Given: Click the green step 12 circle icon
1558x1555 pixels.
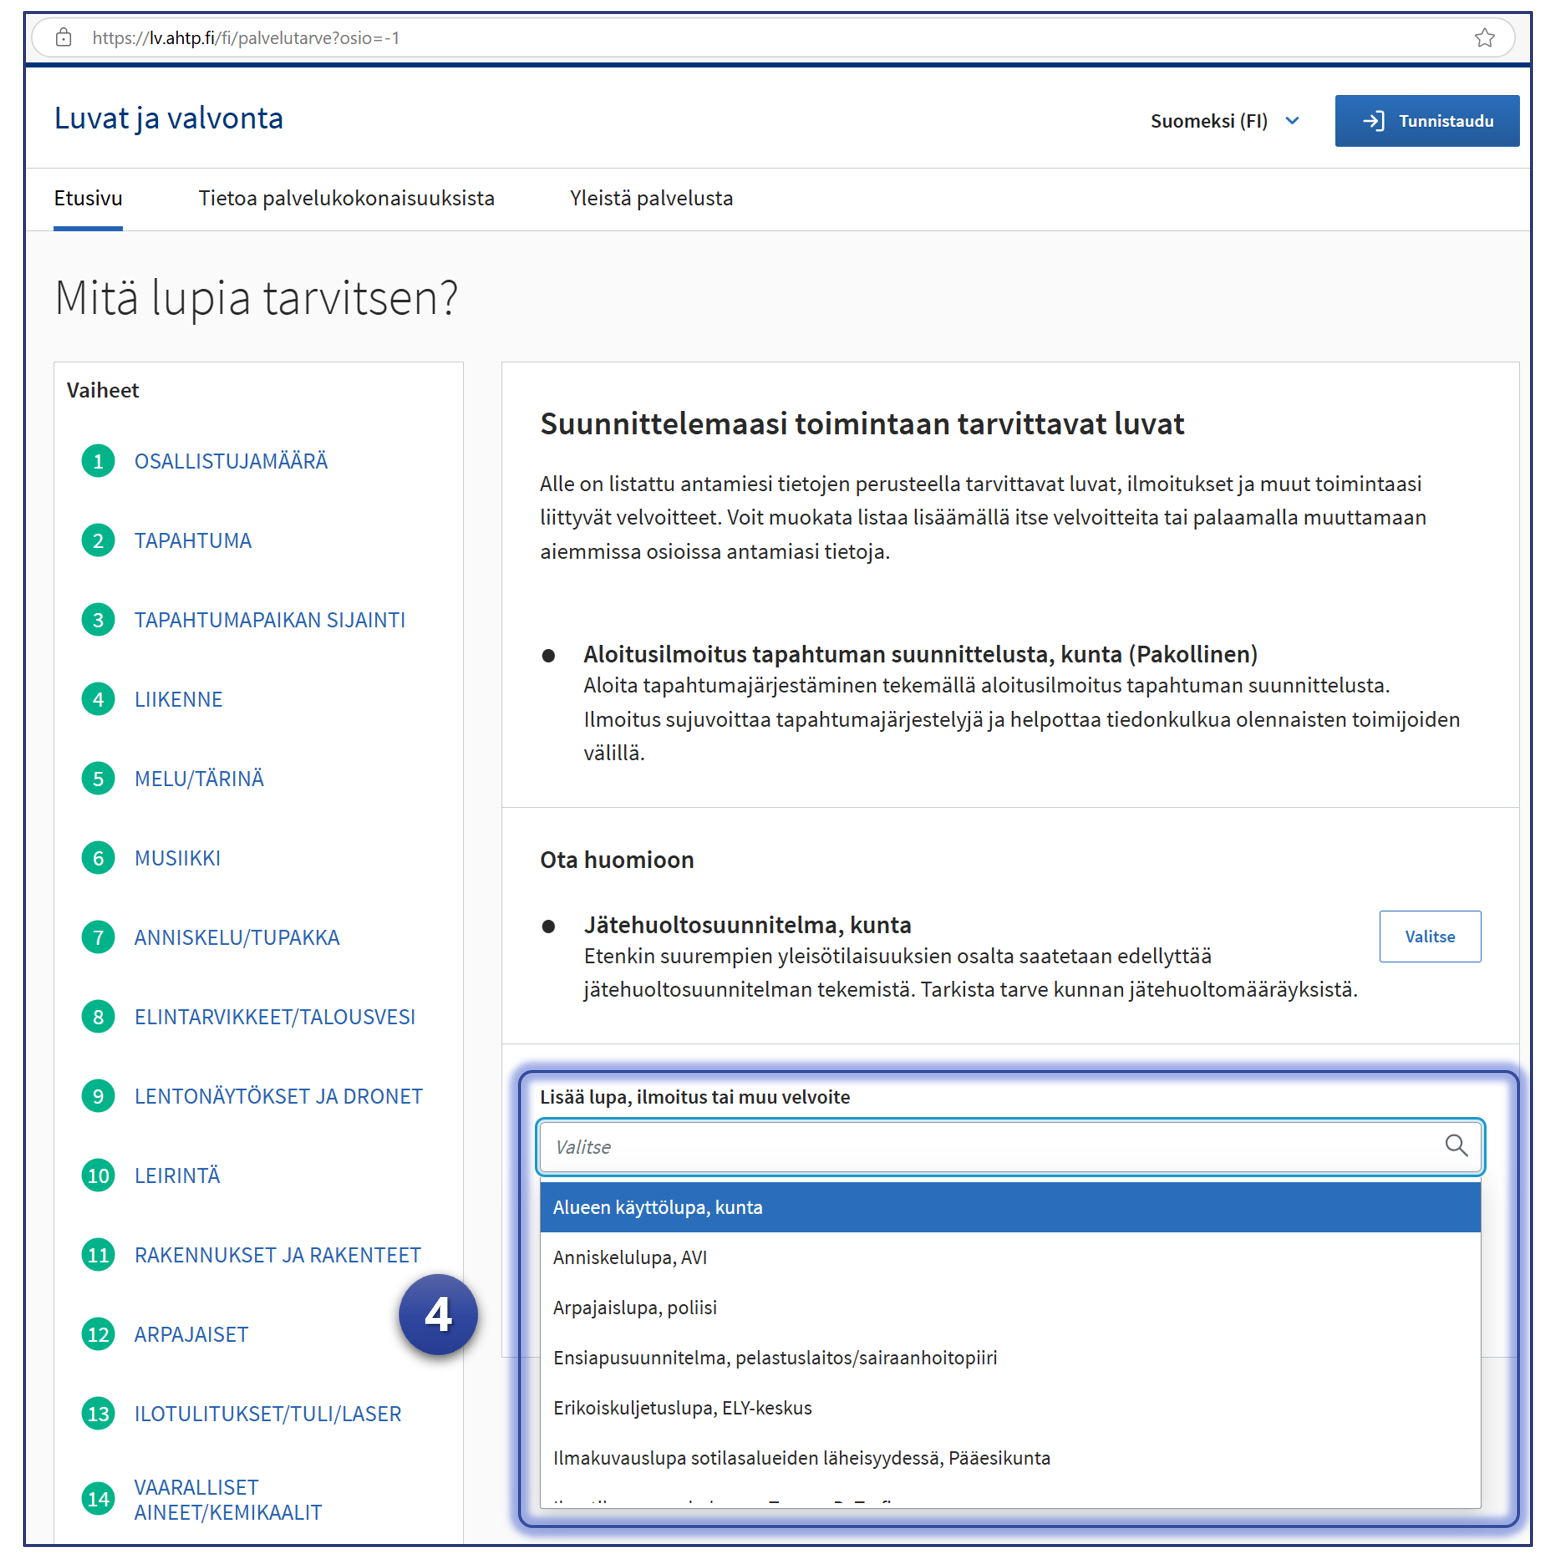Looking at the screenshot, I should coord(98,1334).
